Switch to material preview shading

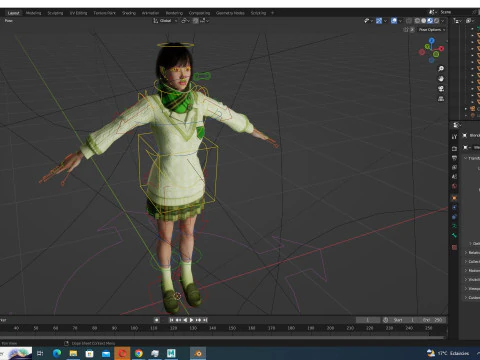tap(430, 21)
